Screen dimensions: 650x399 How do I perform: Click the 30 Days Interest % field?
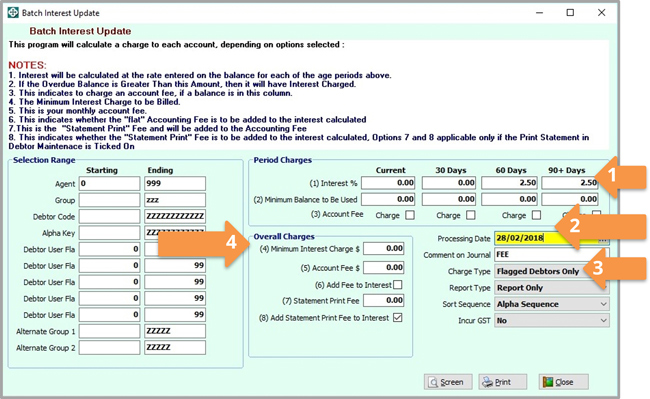[x=449, y=183]
